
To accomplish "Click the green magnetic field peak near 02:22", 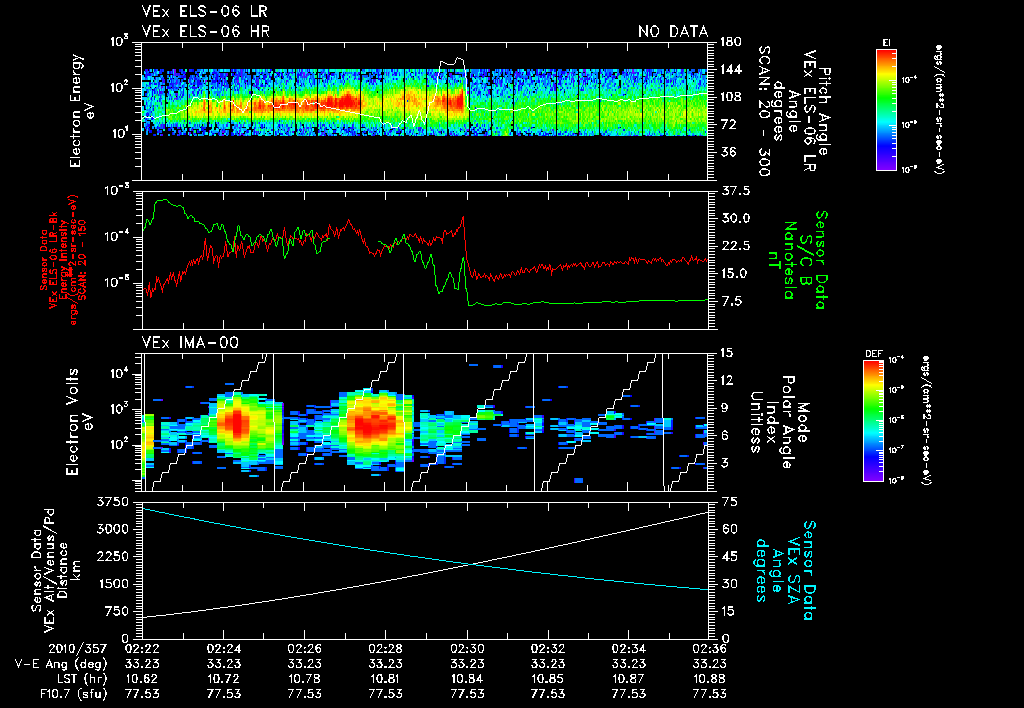I will [165, 202].
